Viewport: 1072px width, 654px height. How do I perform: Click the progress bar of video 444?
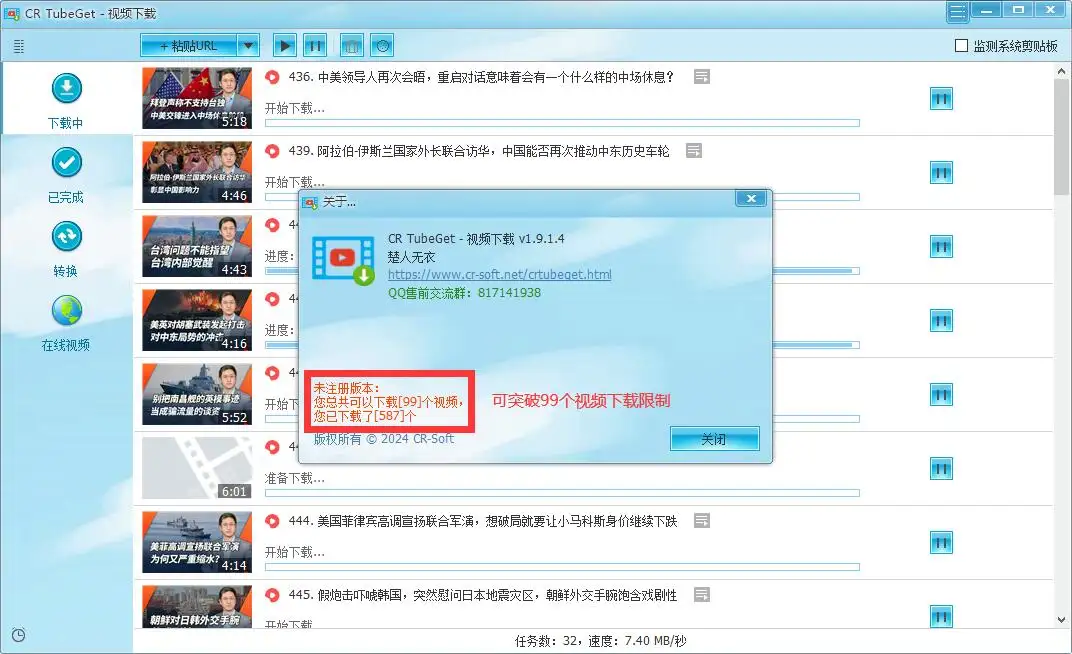point(562,567)
